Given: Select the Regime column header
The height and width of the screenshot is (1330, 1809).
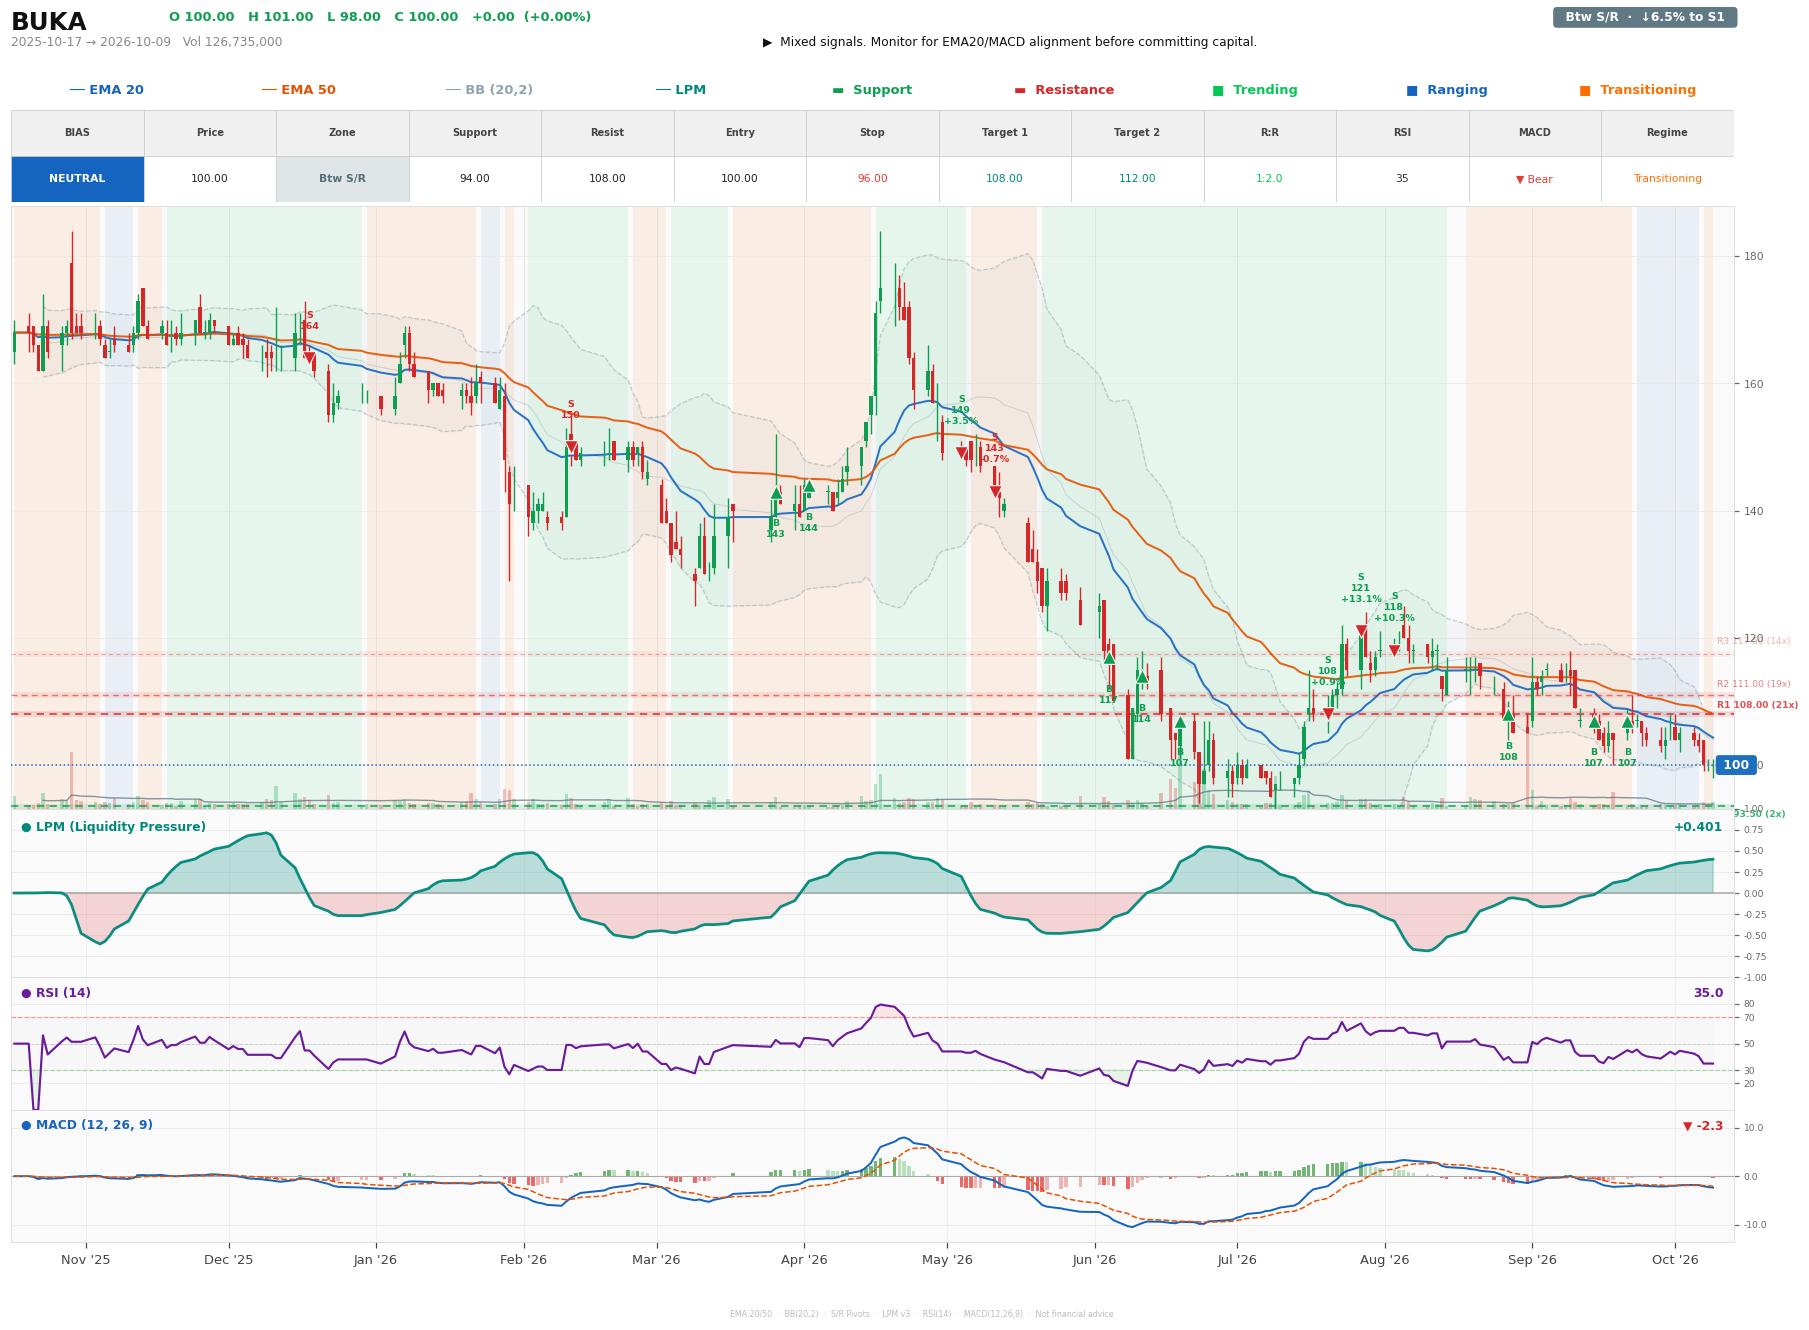Looking at the screenshot, I should tap(1667, 133).
